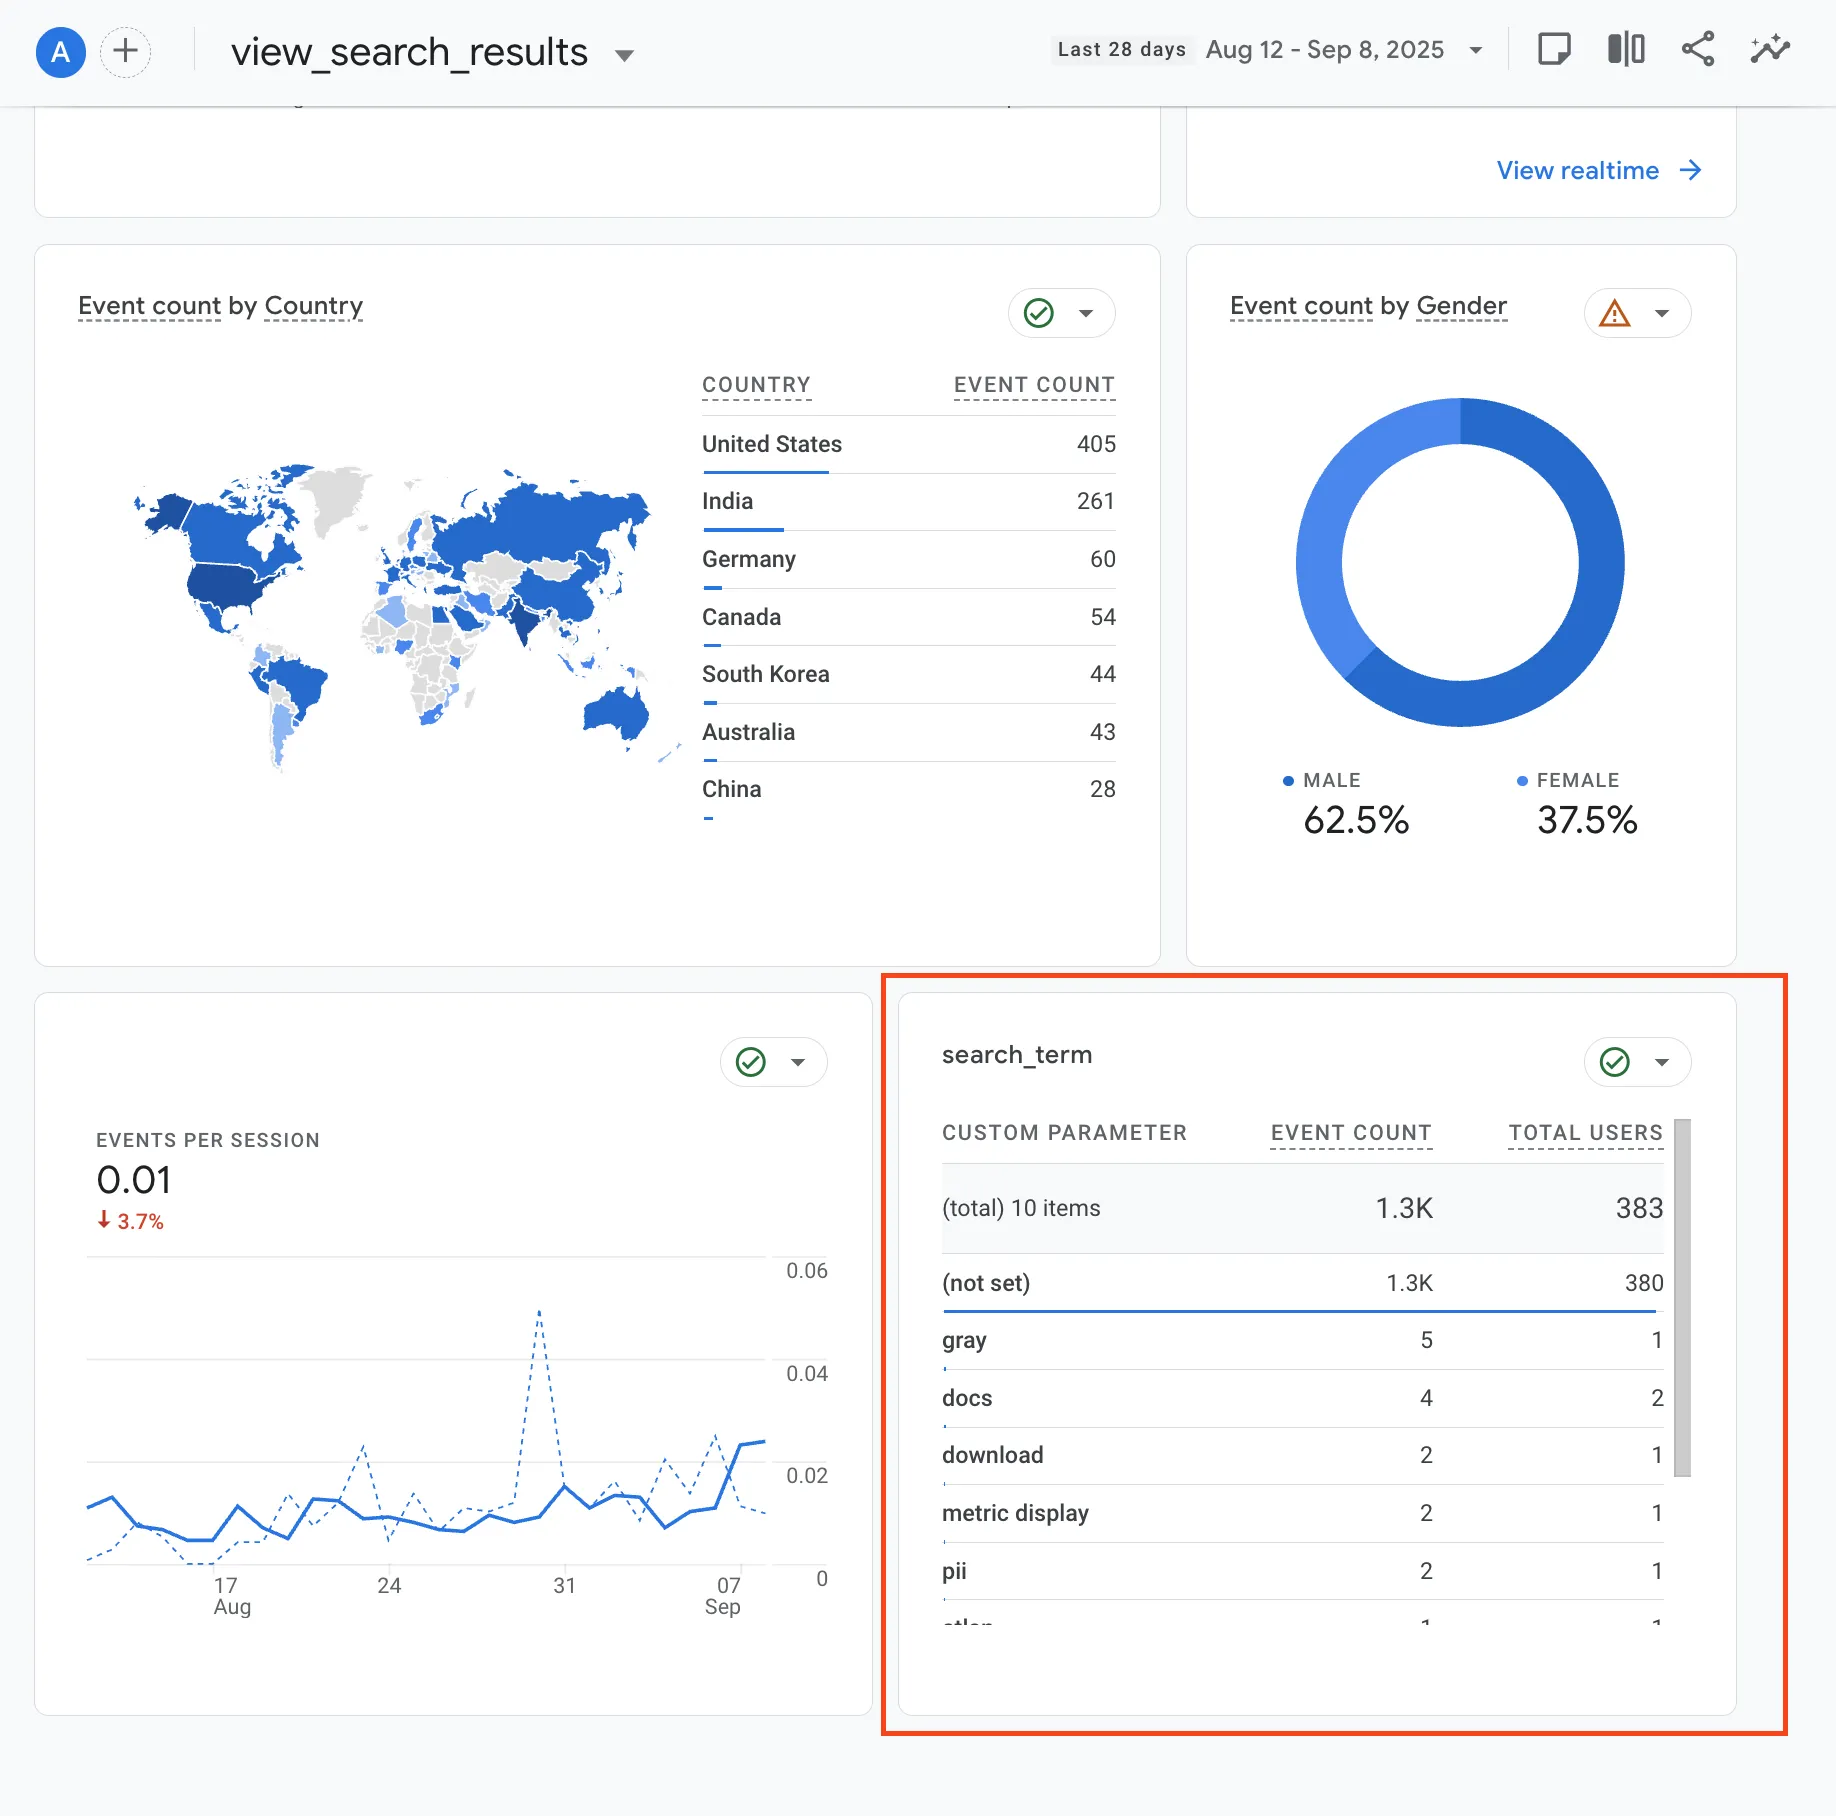Click the Edit comparisons icon
1836x1816 pixels.
[1626, 49]
